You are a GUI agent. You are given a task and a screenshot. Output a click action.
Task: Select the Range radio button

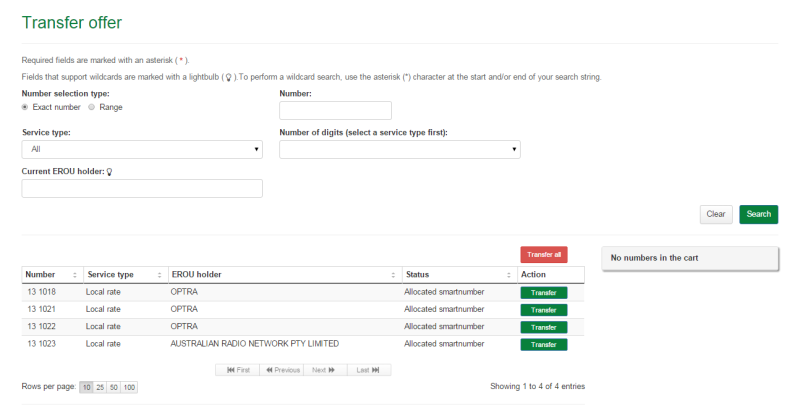92,107
